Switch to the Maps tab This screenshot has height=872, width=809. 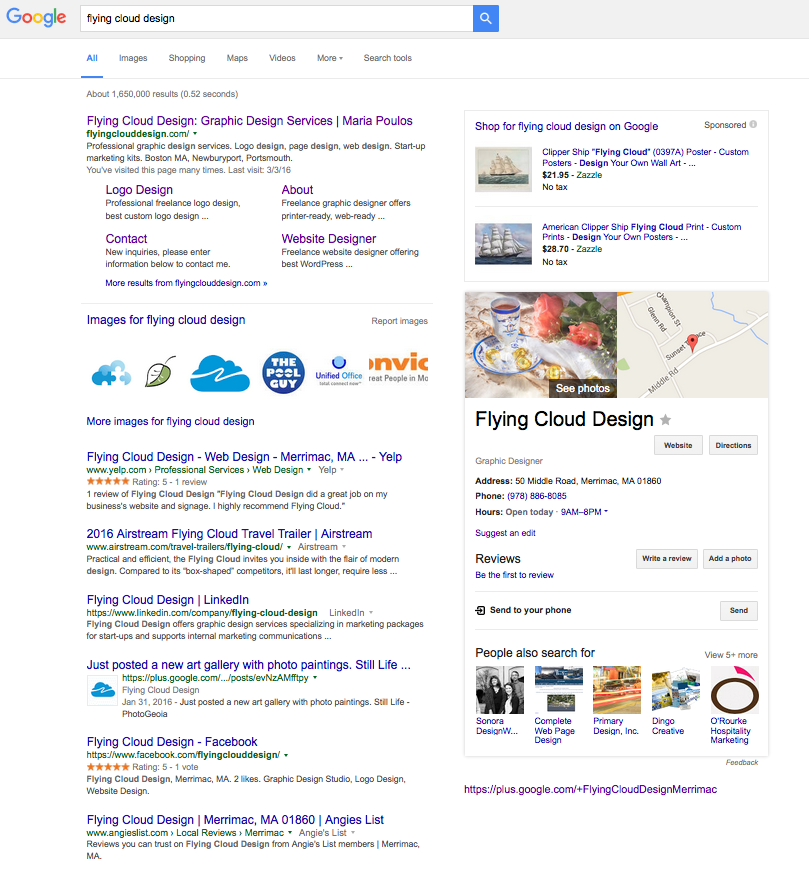237,58
